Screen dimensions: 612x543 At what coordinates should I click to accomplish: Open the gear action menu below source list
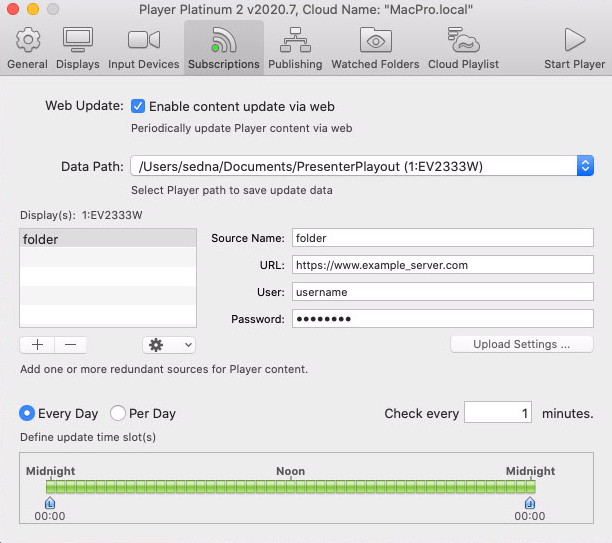169,345
